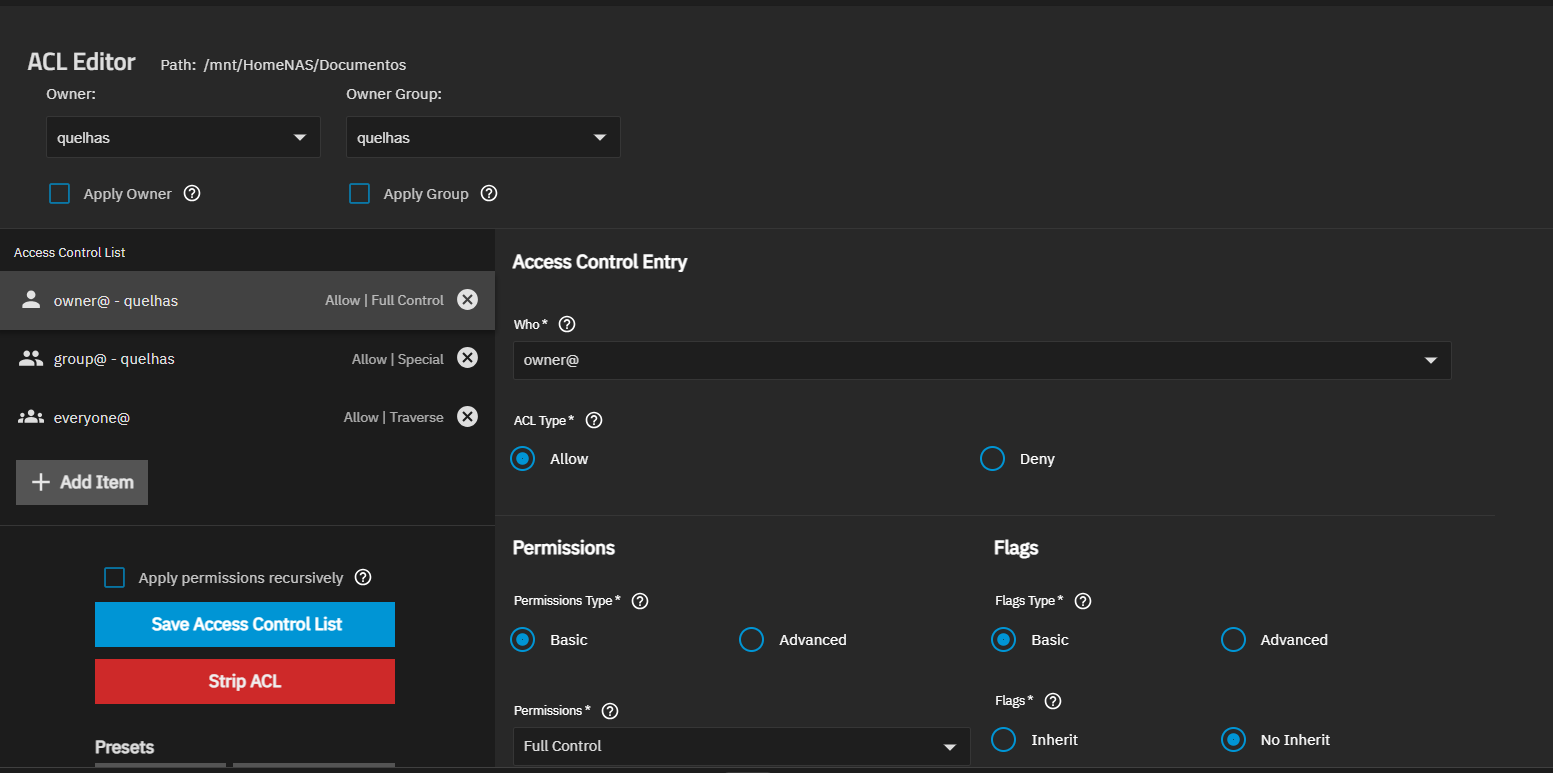
Task: Show help for Apply Owner
Action: click(x=192, y=194)
